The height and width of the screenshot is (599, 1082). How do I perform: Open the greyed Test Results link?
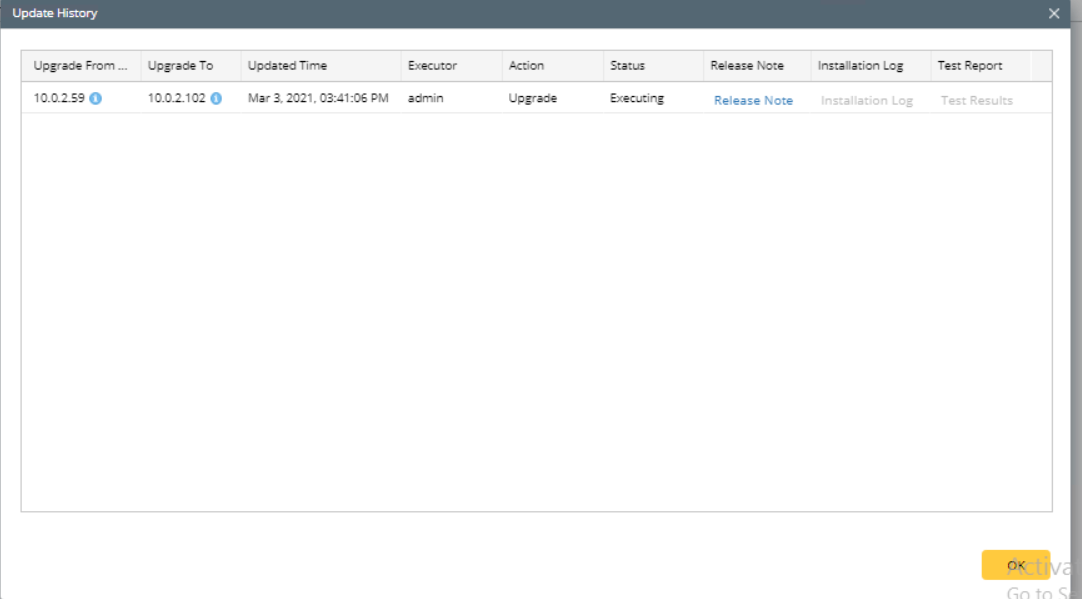(976, 100)
